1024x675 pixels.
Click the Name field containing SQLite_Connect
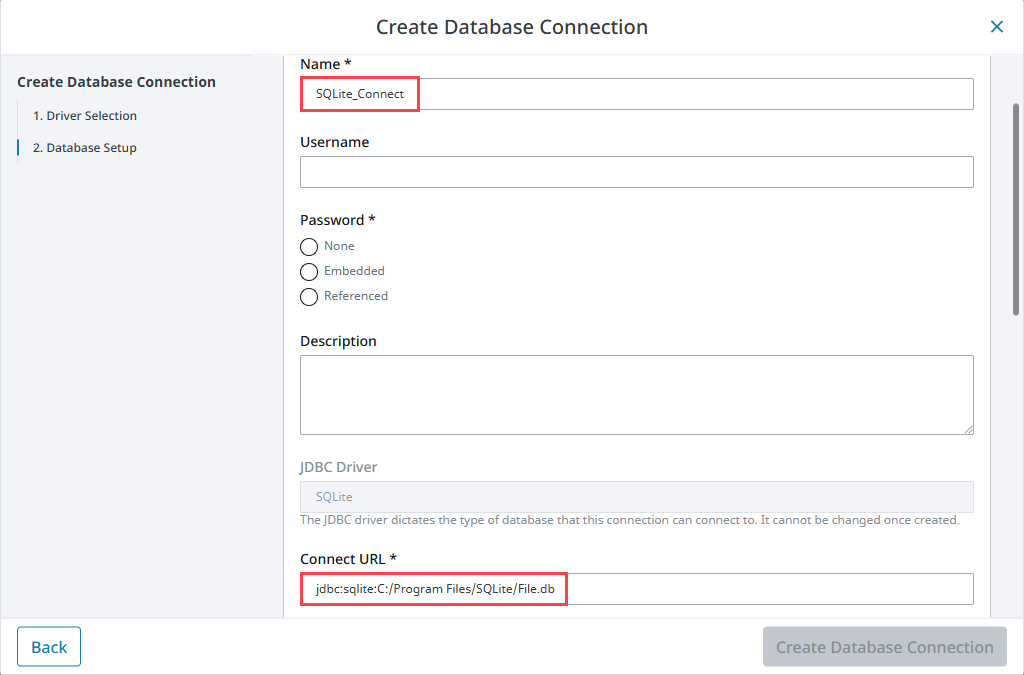[x=636, y=94]
